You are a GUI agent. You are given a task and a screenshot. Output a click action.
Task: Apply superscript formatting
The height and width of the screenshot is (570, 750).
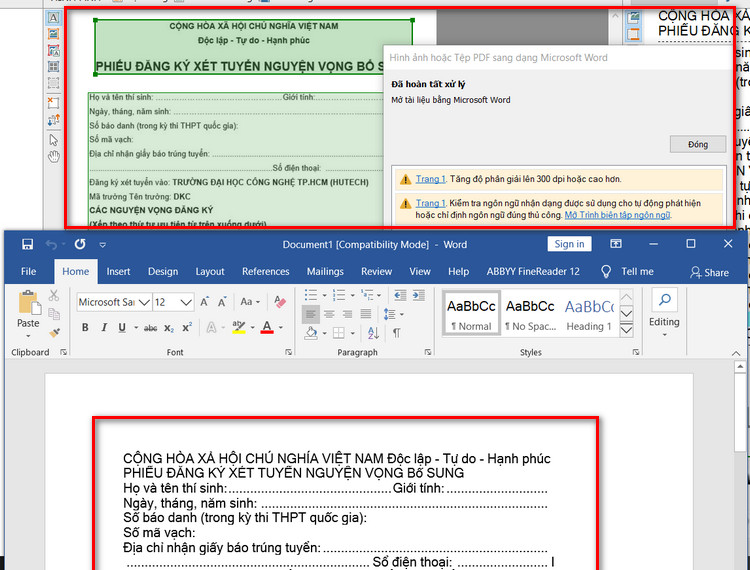click(x=187, y=328)
